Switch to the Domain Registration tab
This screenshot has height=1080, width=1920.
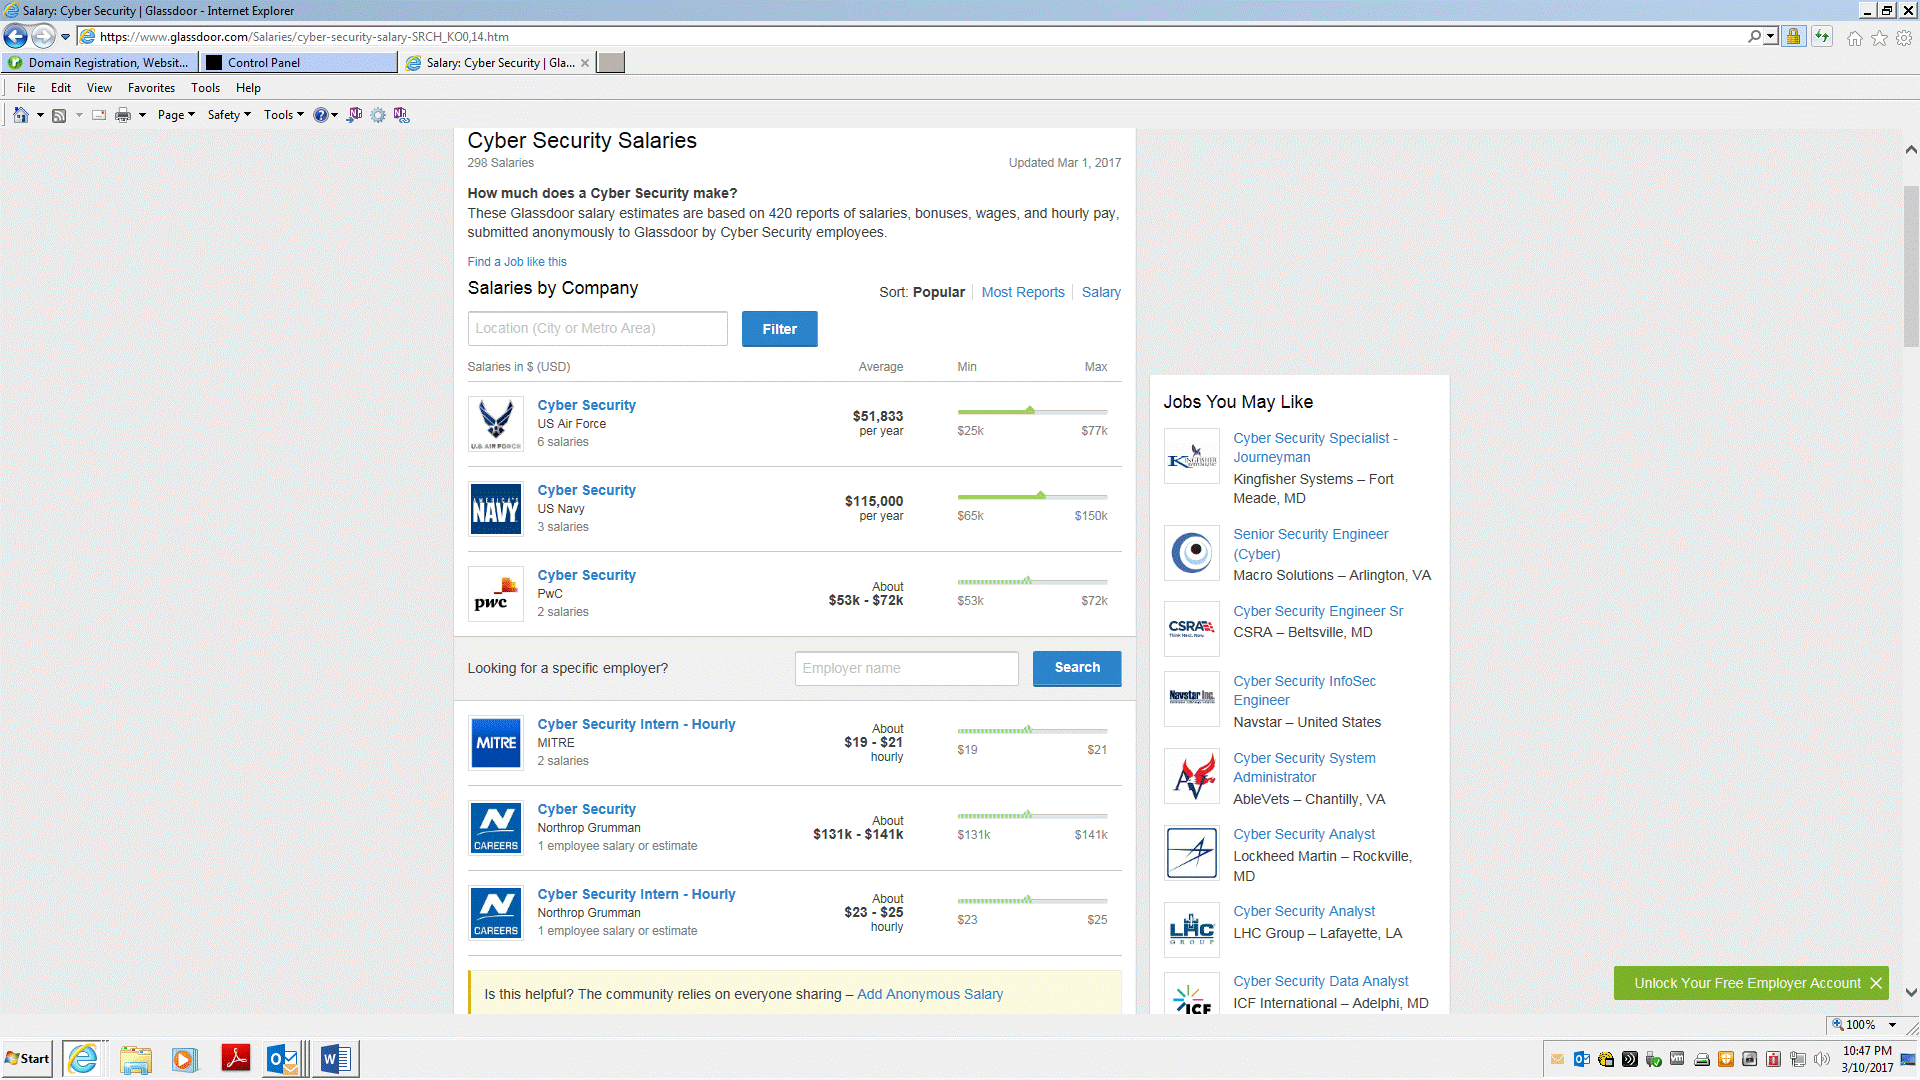(99, 63)
